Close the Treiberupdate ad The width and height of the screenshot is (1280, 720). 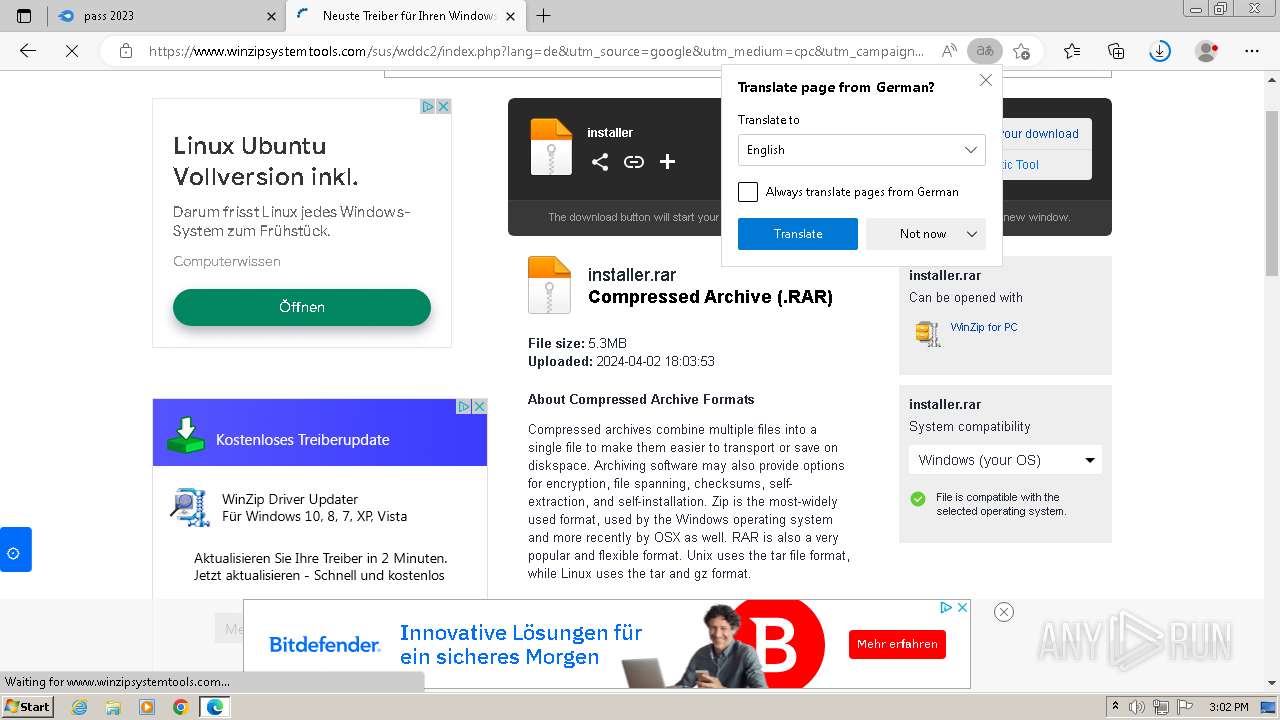tap(479, 406)
